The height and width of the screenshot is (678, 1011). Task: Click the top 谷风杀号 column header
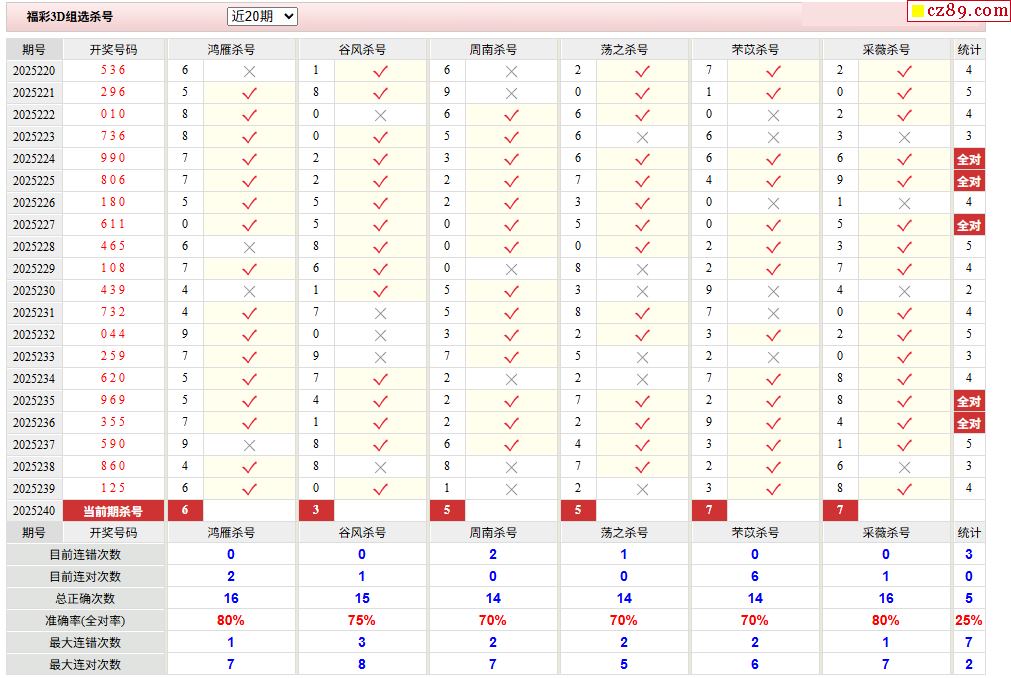[x=362, y=50]
